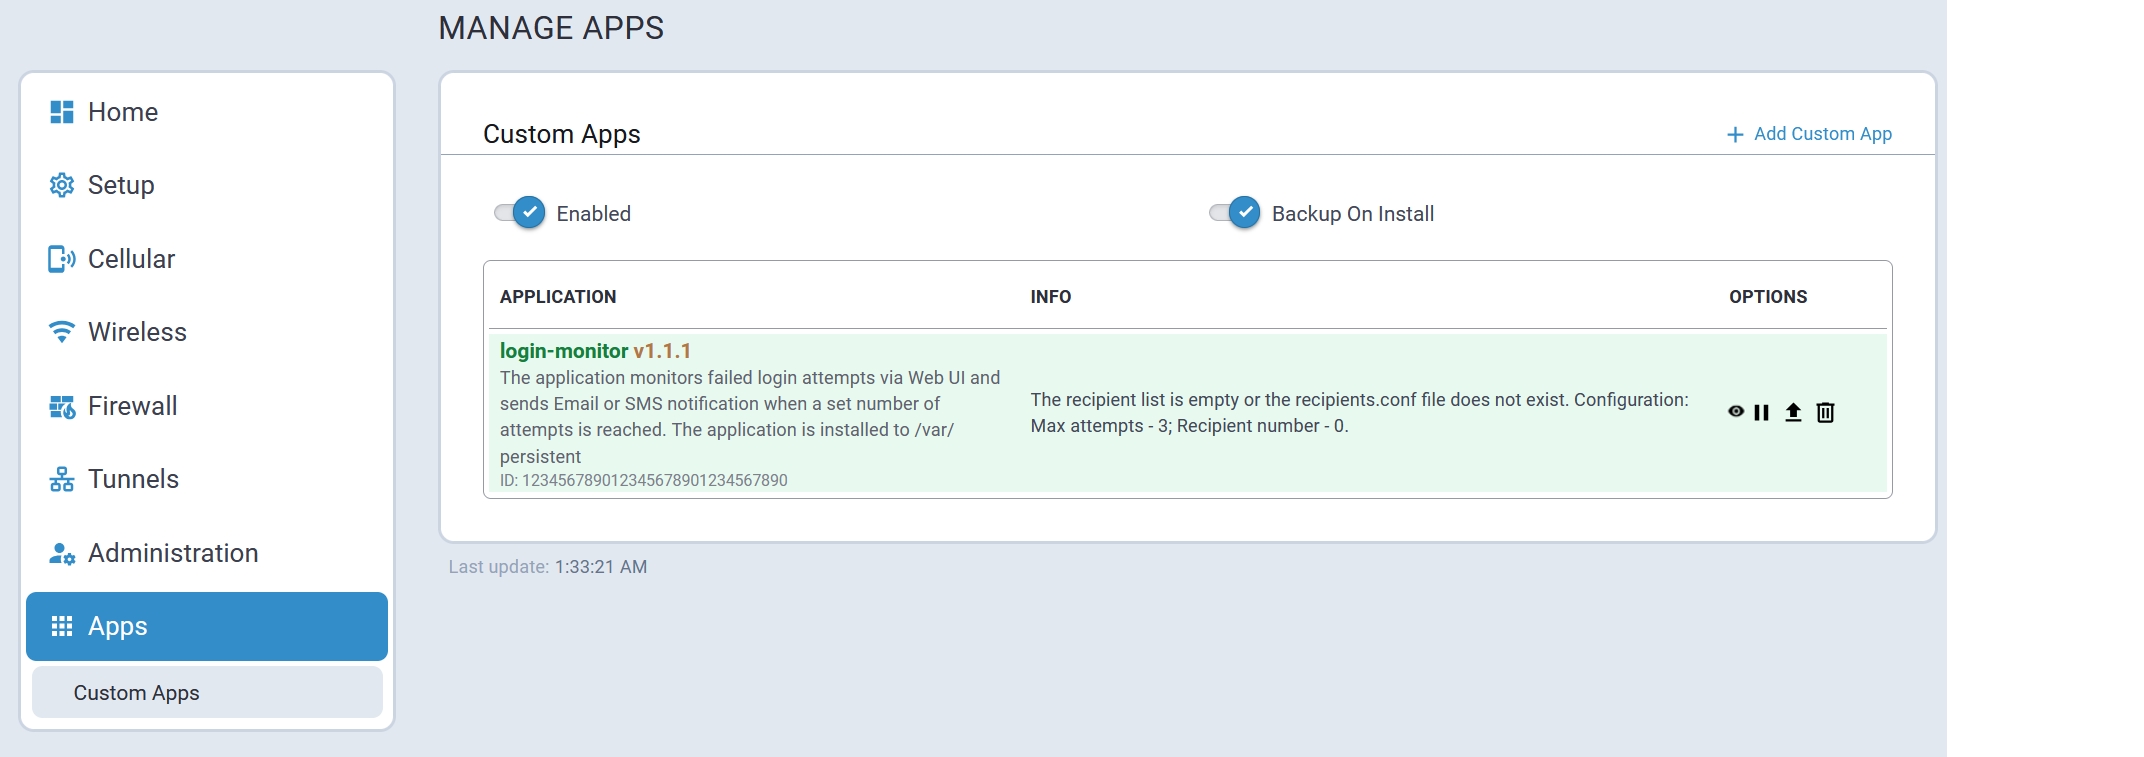Select the Custom Apps submenu item
The image size is (2144, 757).
point(137,693)
